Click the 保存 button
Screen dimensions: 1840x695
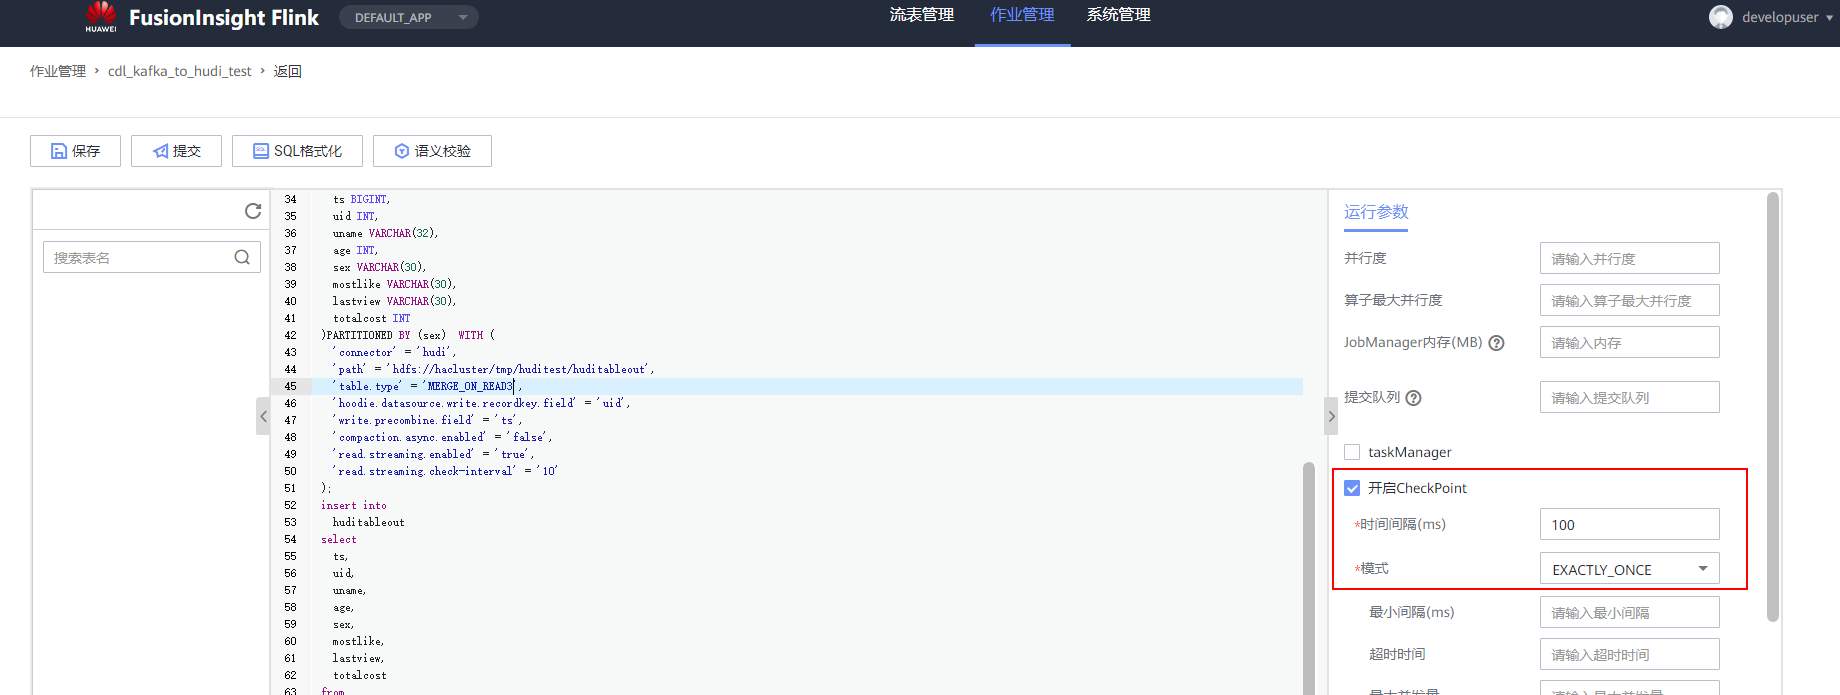75,151
